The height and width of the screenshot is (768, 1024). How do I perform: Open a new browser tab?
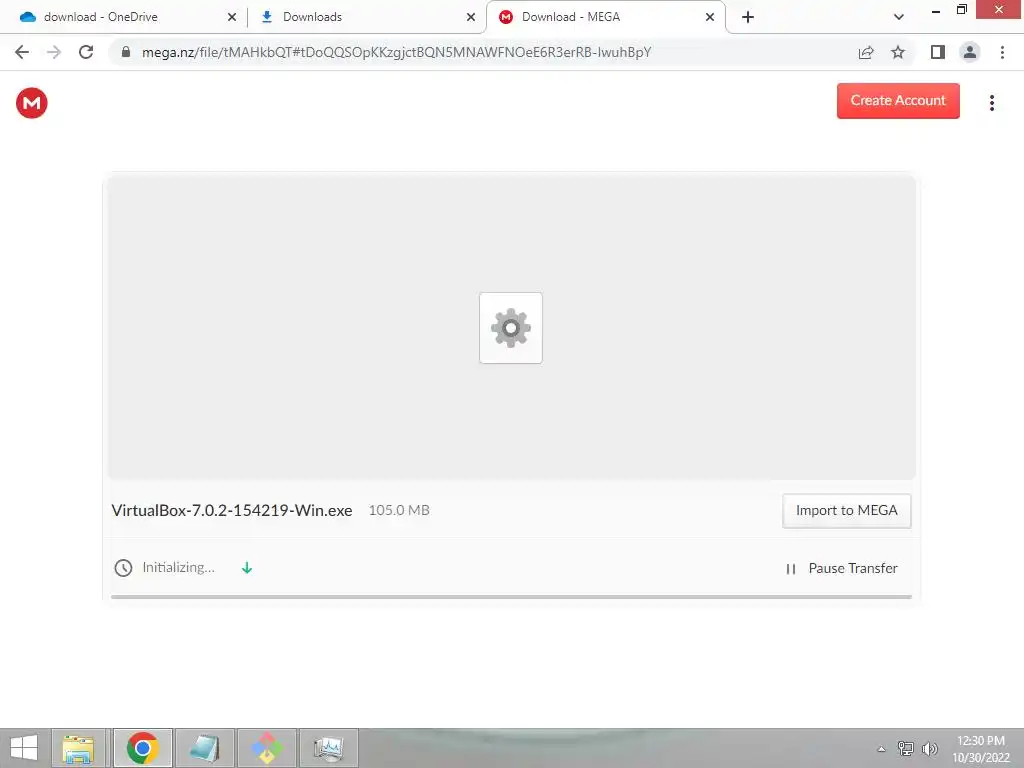tap(748, 17)
